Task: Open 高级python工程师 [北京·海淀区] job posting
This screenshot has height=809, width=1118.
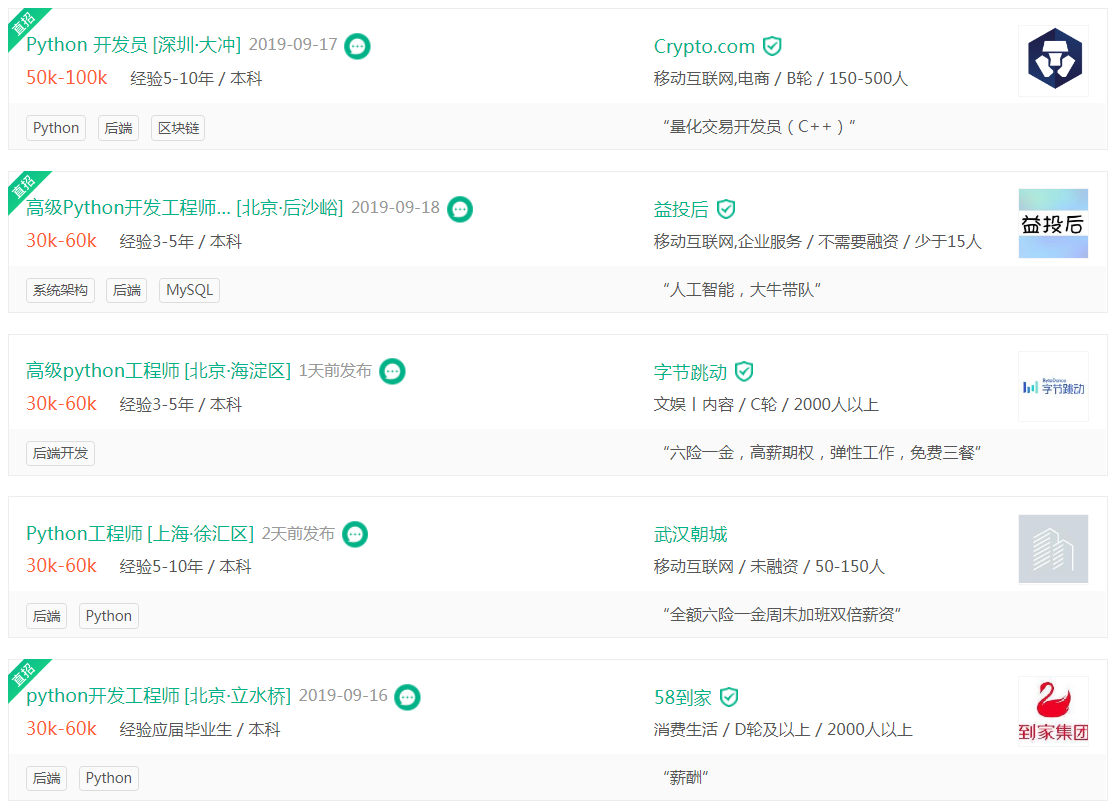Action: (158, 371)
